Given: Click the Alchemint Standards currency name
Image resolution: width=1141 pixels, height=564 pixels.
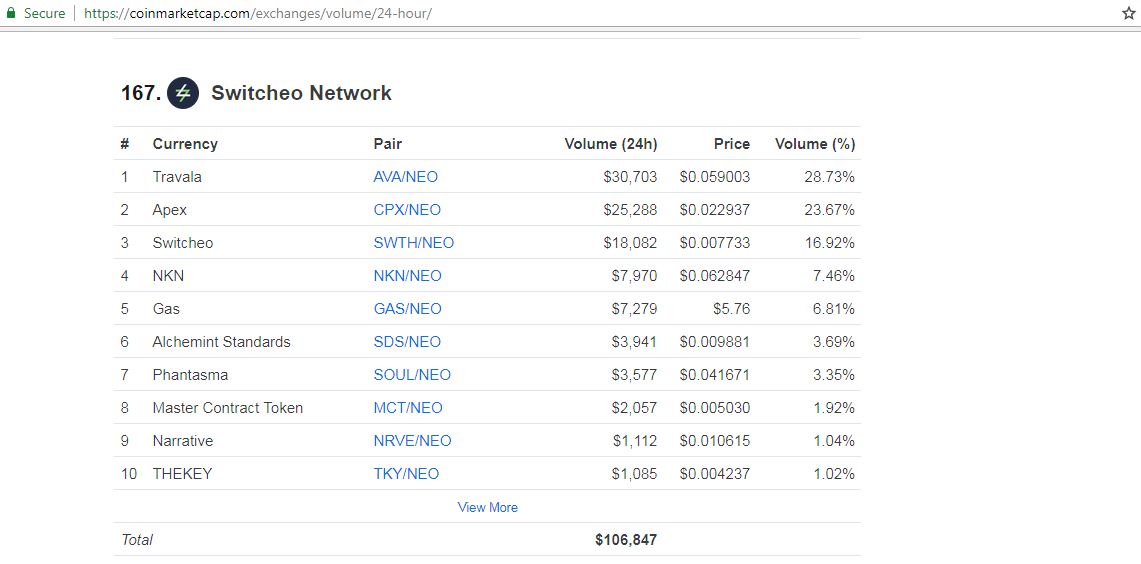Looking at the screenshot, I should (x=221, y=341).
